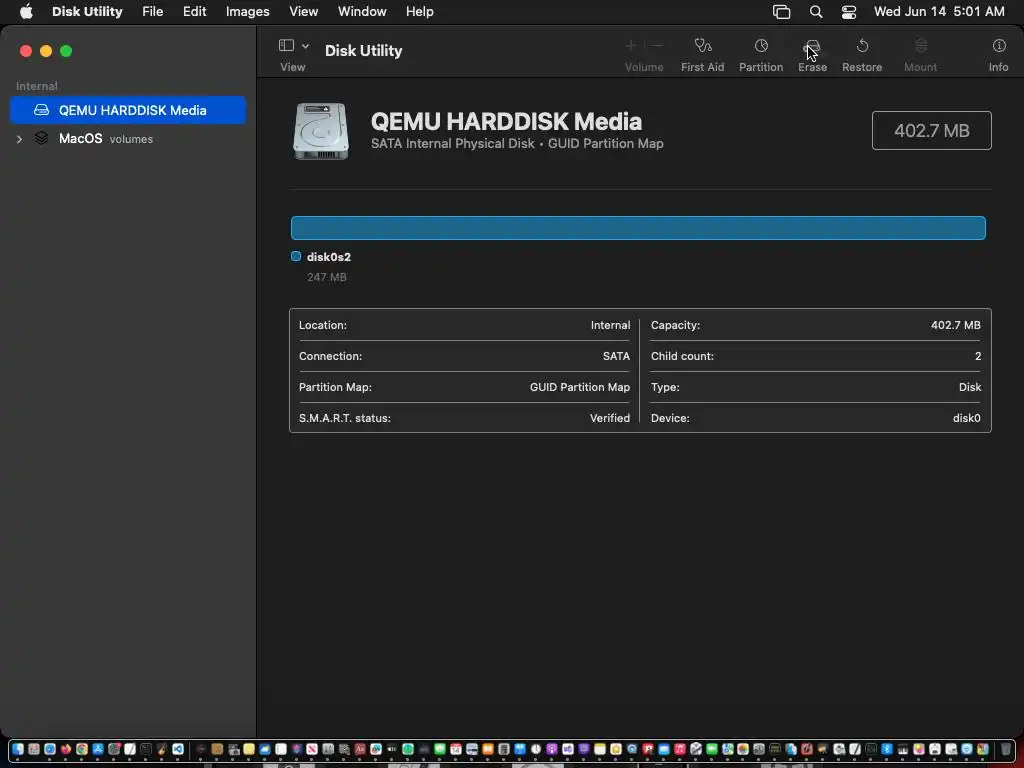The width and height of the screenshot is (1024, 768).
Task: Click the Mount toolbar icon
Action: point(921,46)
